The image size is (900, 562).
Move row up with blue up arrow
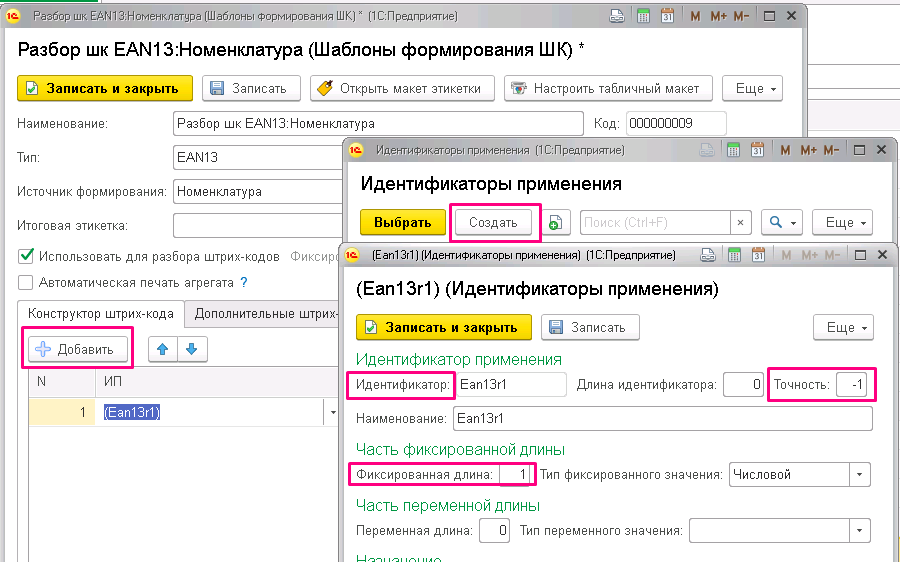162,349
